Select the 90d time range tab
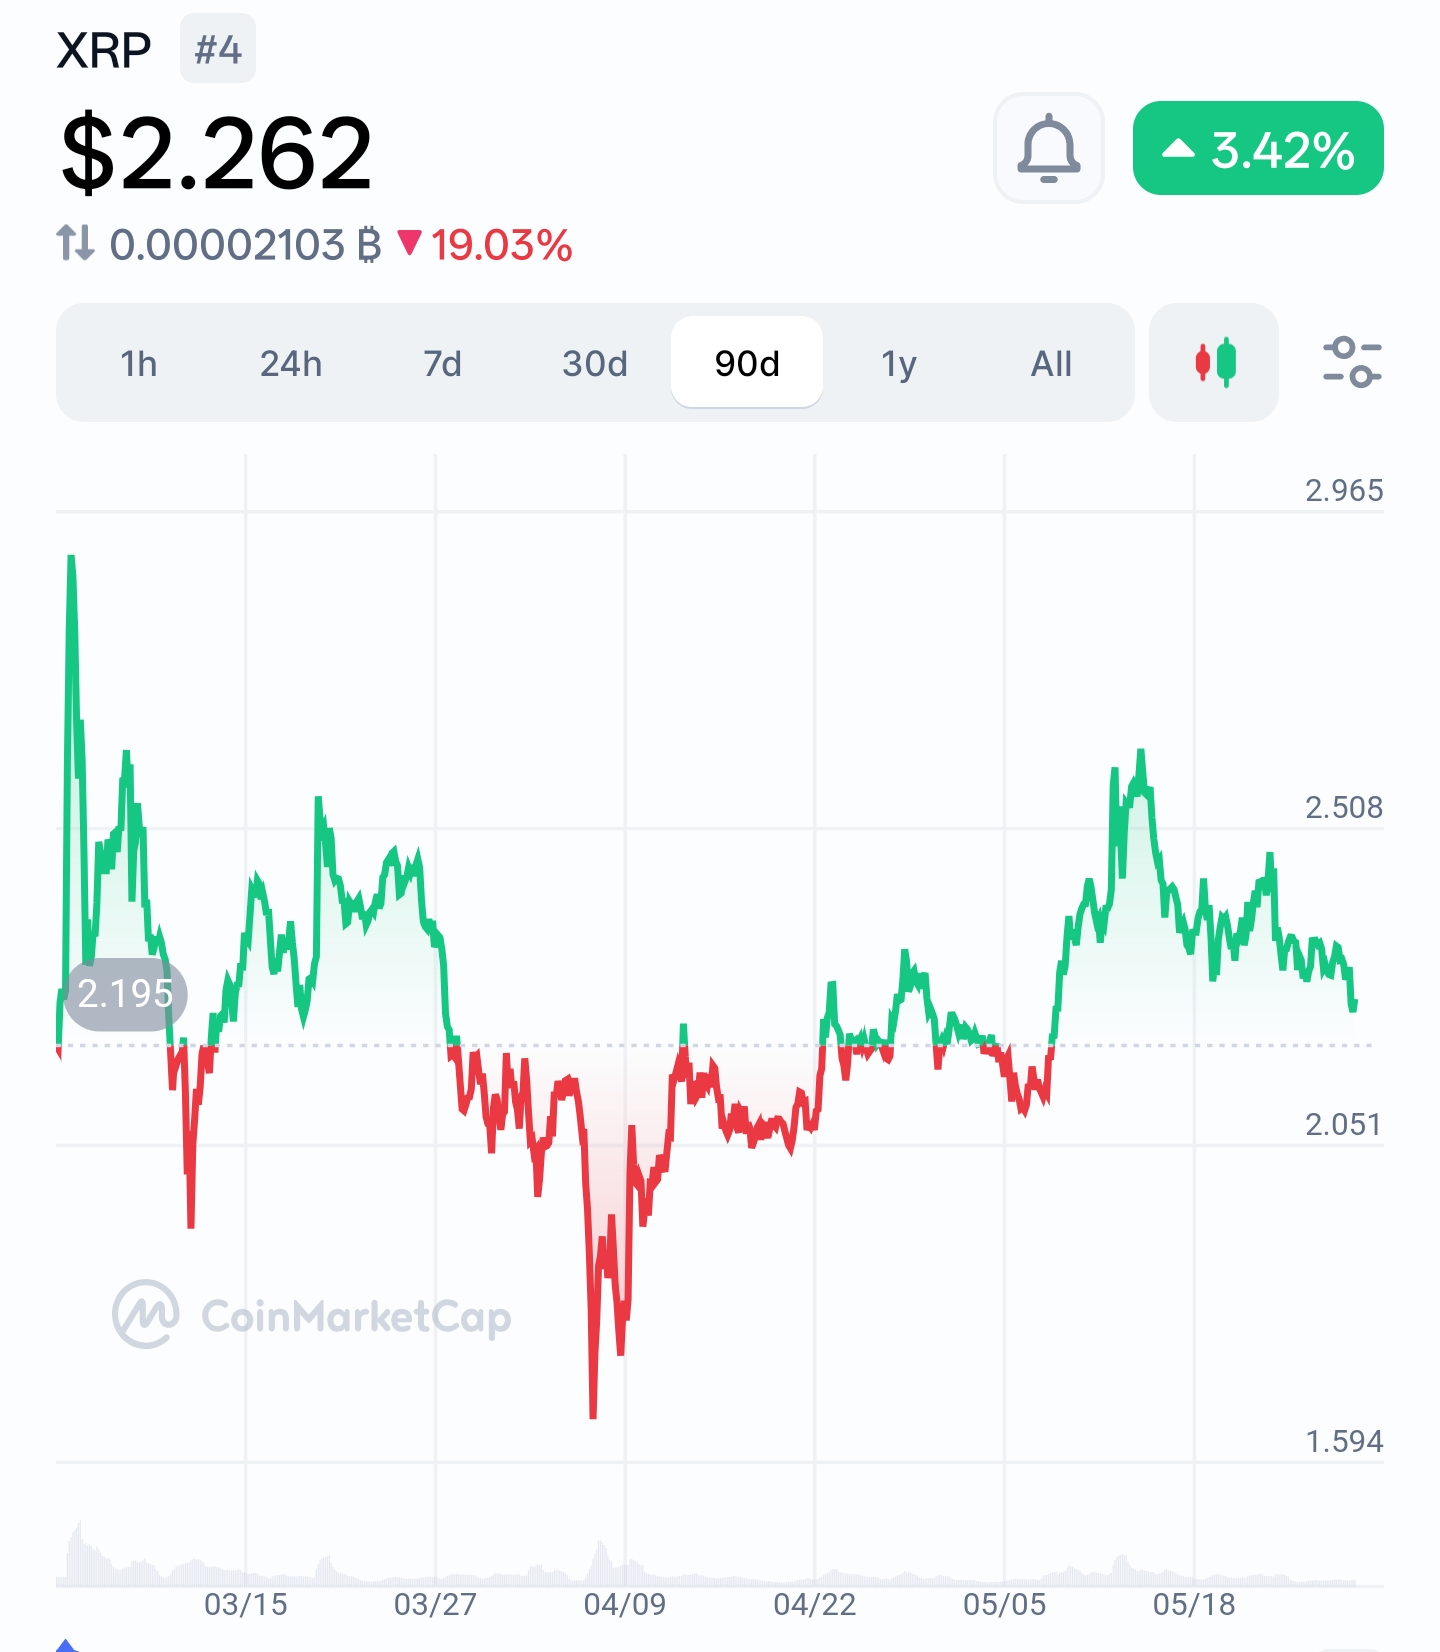Viewport: 1440px width, 1652px height. [x=747, y=363]
